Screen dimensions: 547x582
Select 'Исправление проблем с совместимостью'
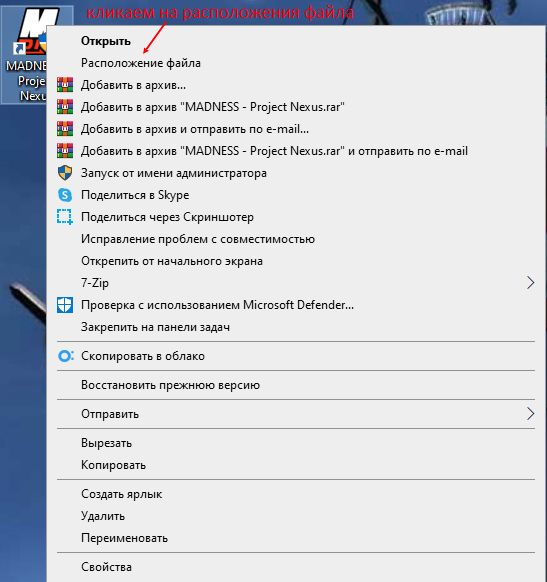pos(296,239)
